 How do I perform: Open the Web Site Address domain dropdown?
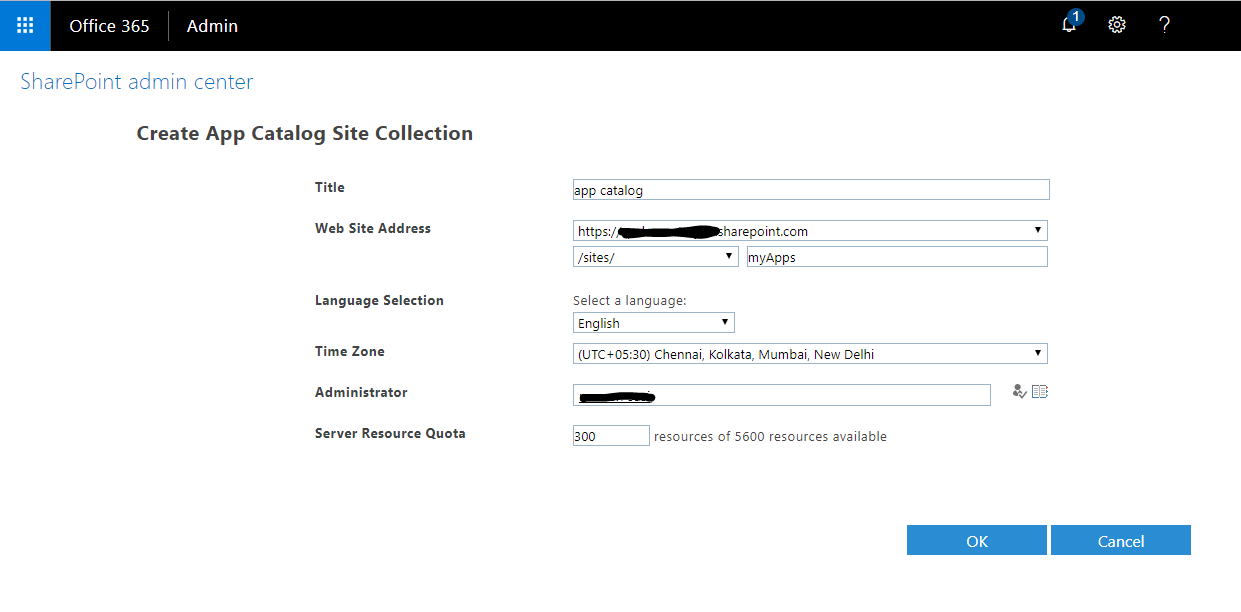1039,230
